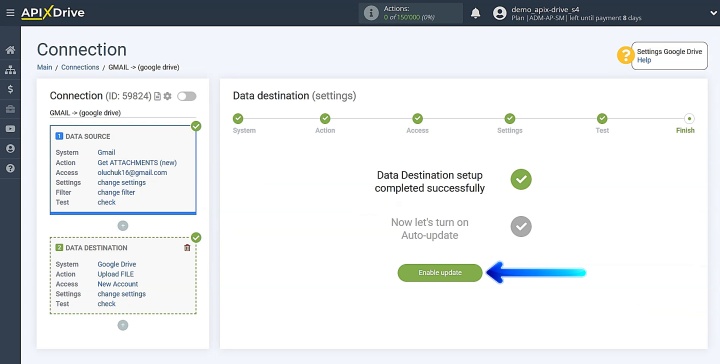Toggle the connection on/off switch
Image resolution: width=720 pixels, height=364 pixels.
pos(186,96)
